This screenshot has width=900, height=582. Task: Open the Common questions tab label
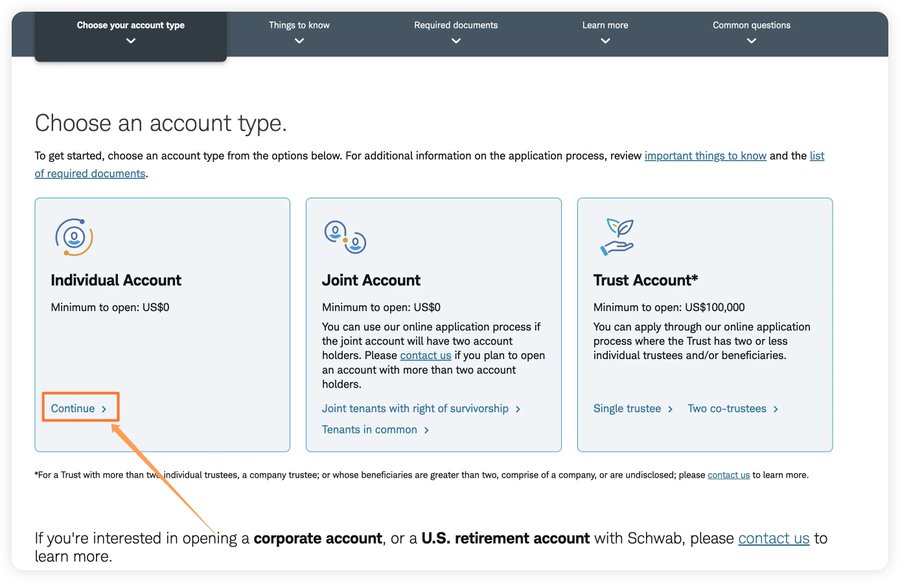[x=751, y=25]
